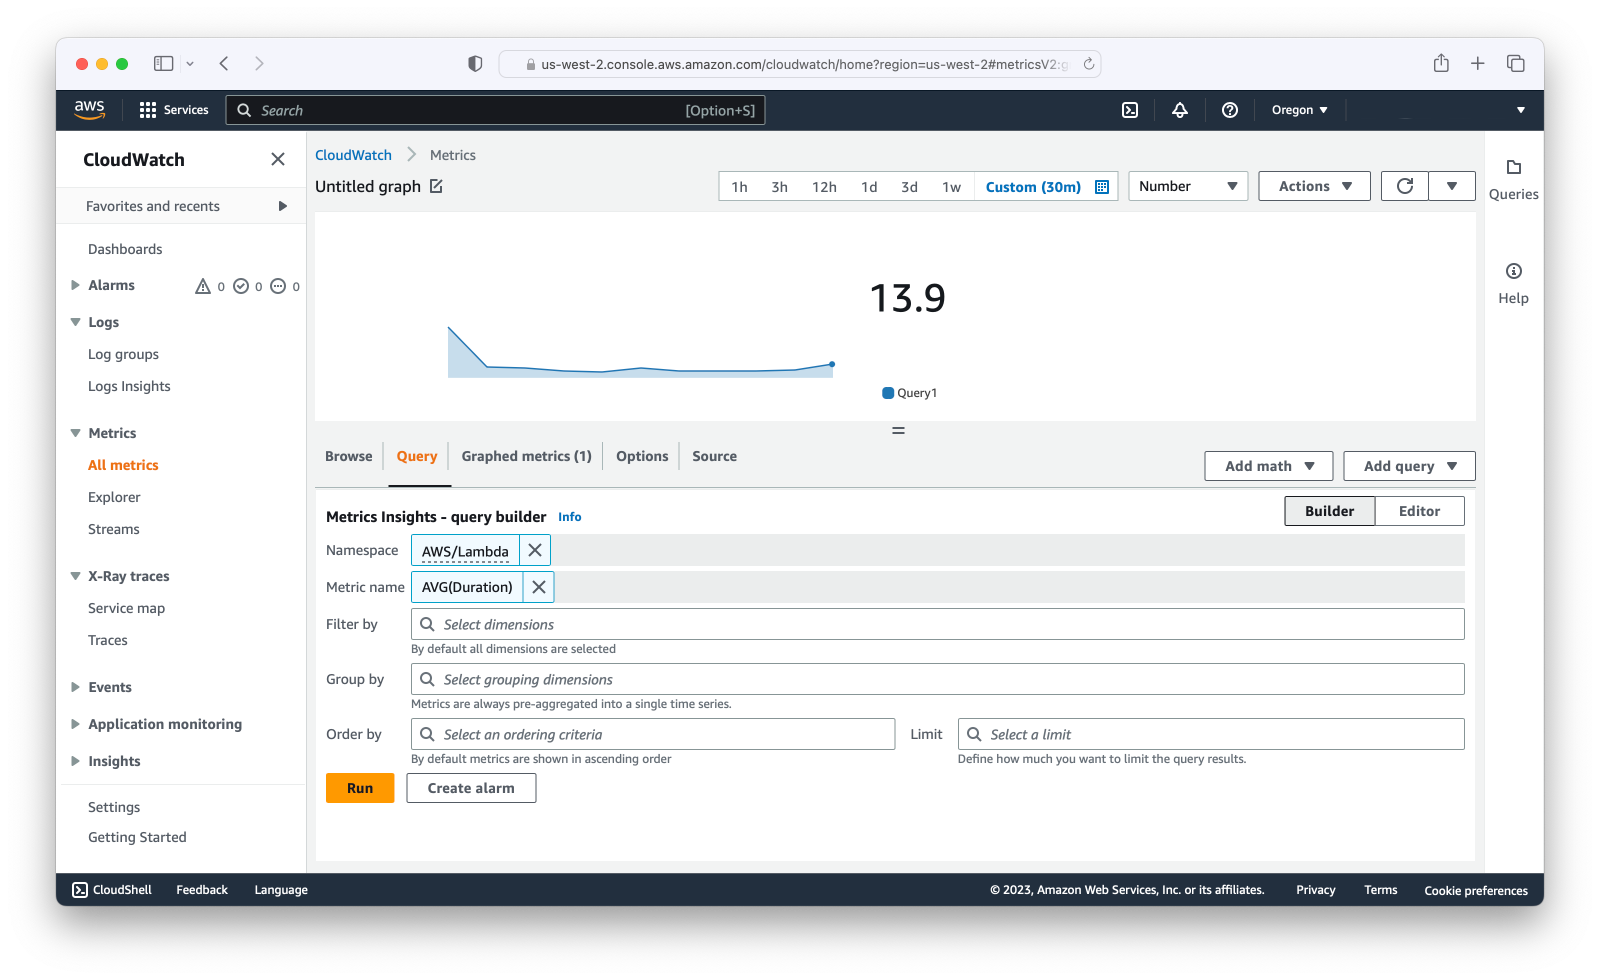
Task: Expand the Actions dropdown
Action: [1314, 186]
